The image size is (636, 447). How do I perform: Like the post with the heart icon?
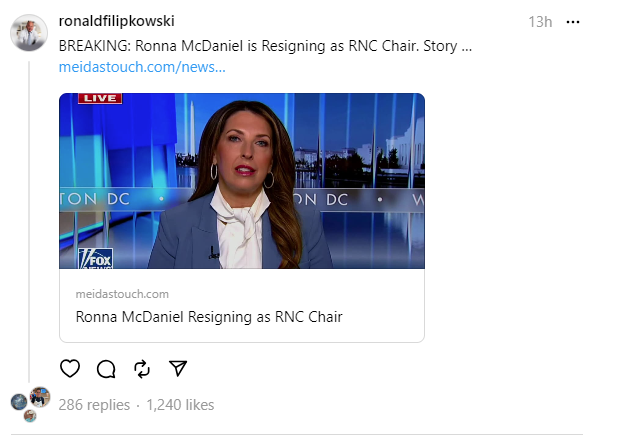click(70, 368)
